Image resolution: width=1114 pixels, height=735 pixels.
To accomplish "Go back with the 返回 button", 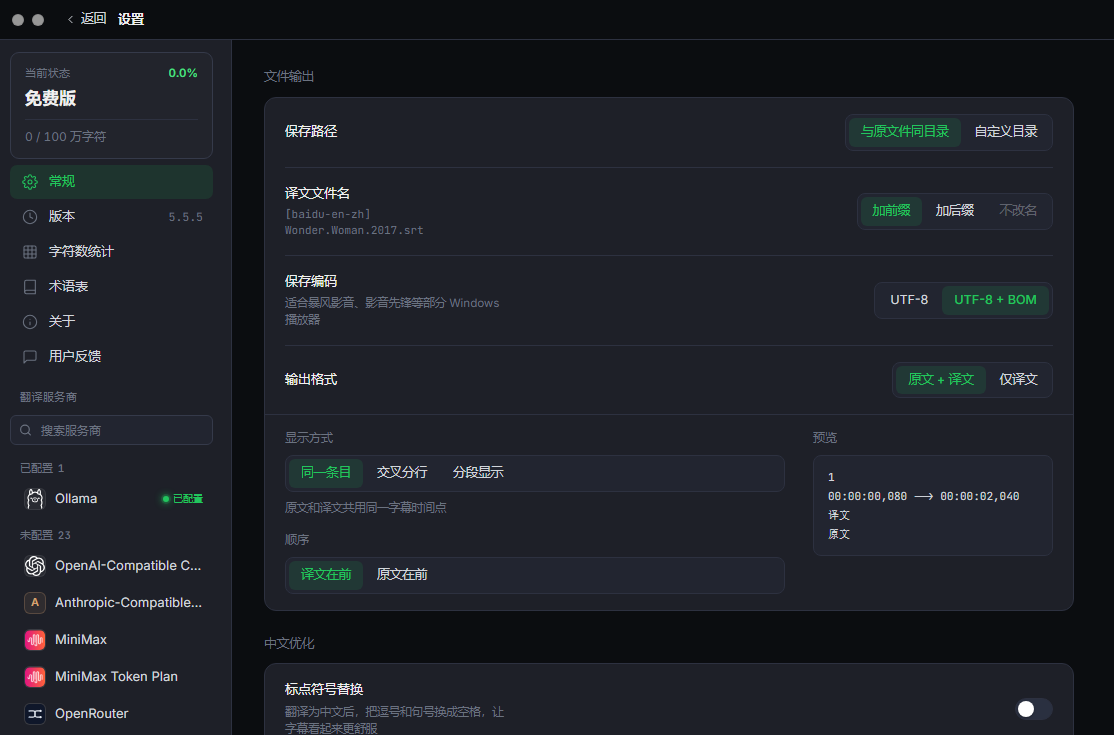I will [87, 19].
